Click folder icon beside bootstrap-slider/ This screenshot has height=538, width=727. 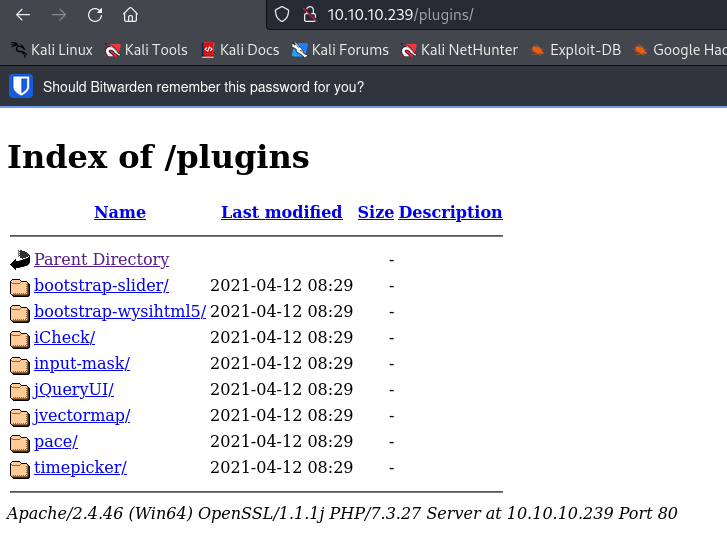pyautogui.click(x=20, y=287)
